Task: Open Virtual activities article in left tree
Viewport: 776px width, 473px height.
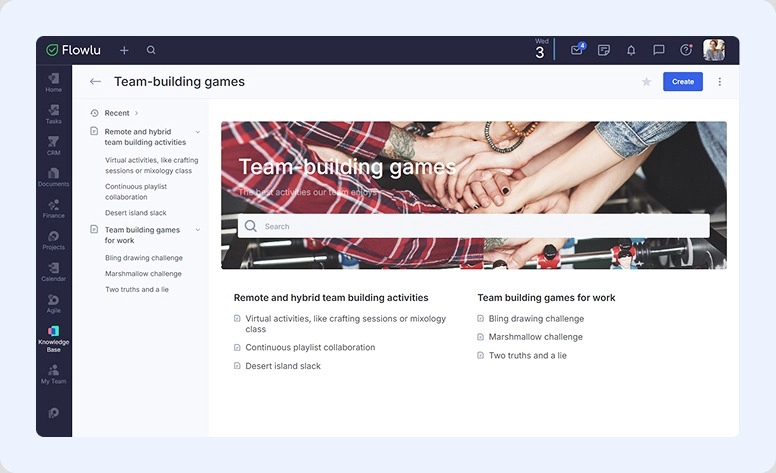Action: (x=151, y=165)
